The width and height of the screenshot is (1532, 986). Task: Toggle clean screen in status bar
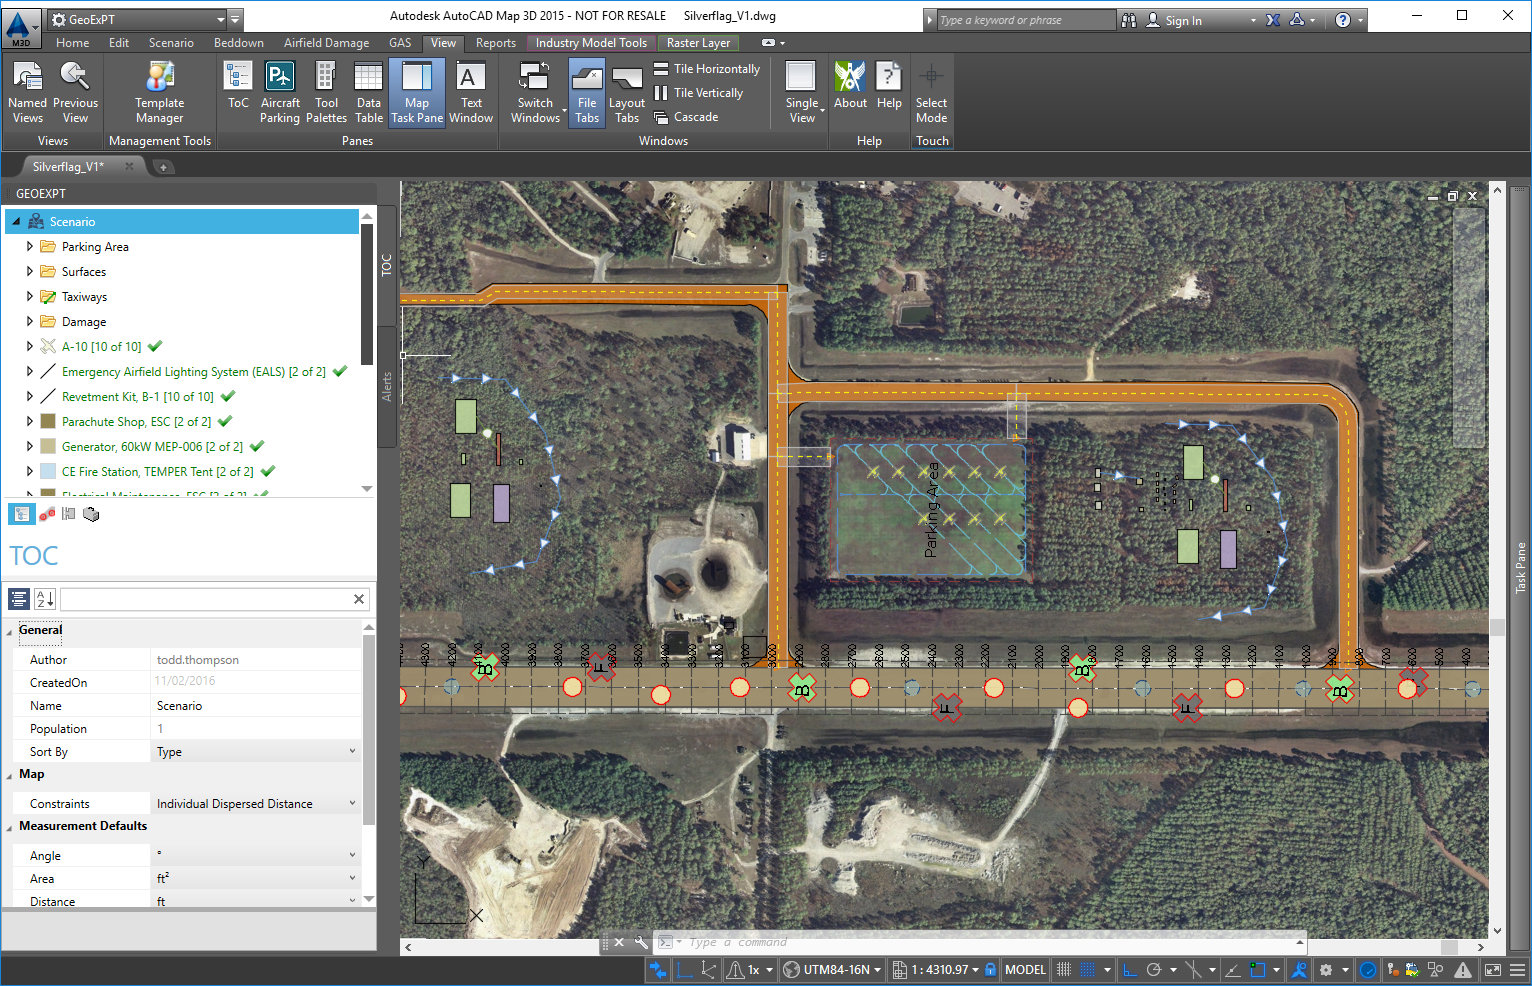(1492, 970)
